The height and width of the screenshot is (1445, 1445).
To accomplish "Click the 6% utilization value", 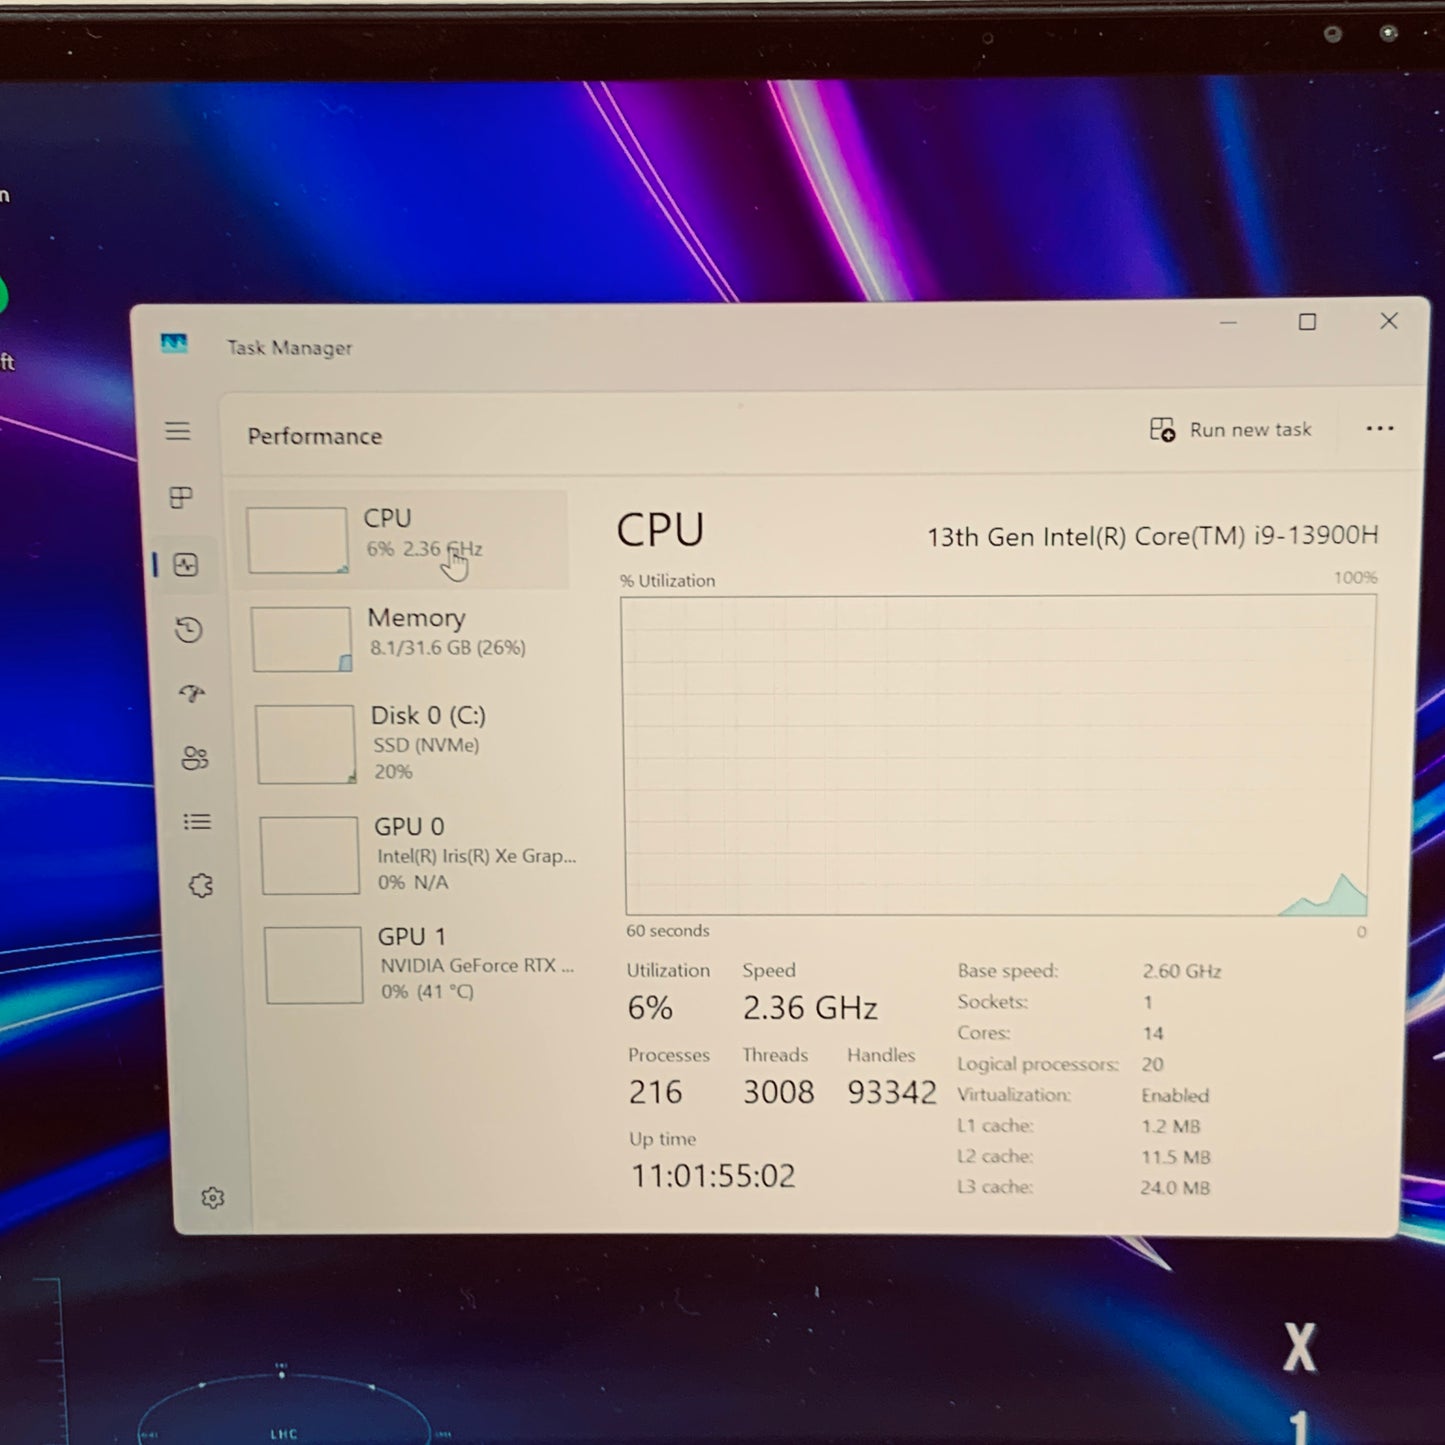I will [x=650, y=1008].
